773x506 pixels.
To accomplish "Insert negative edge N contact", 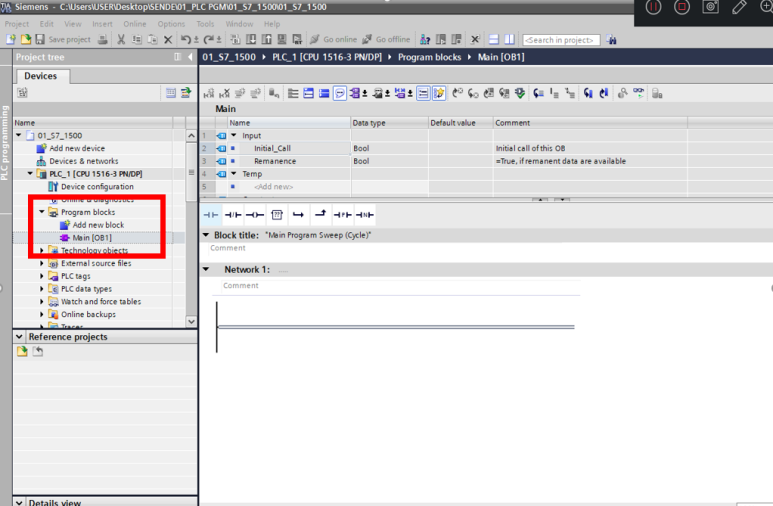I will 365,215.
